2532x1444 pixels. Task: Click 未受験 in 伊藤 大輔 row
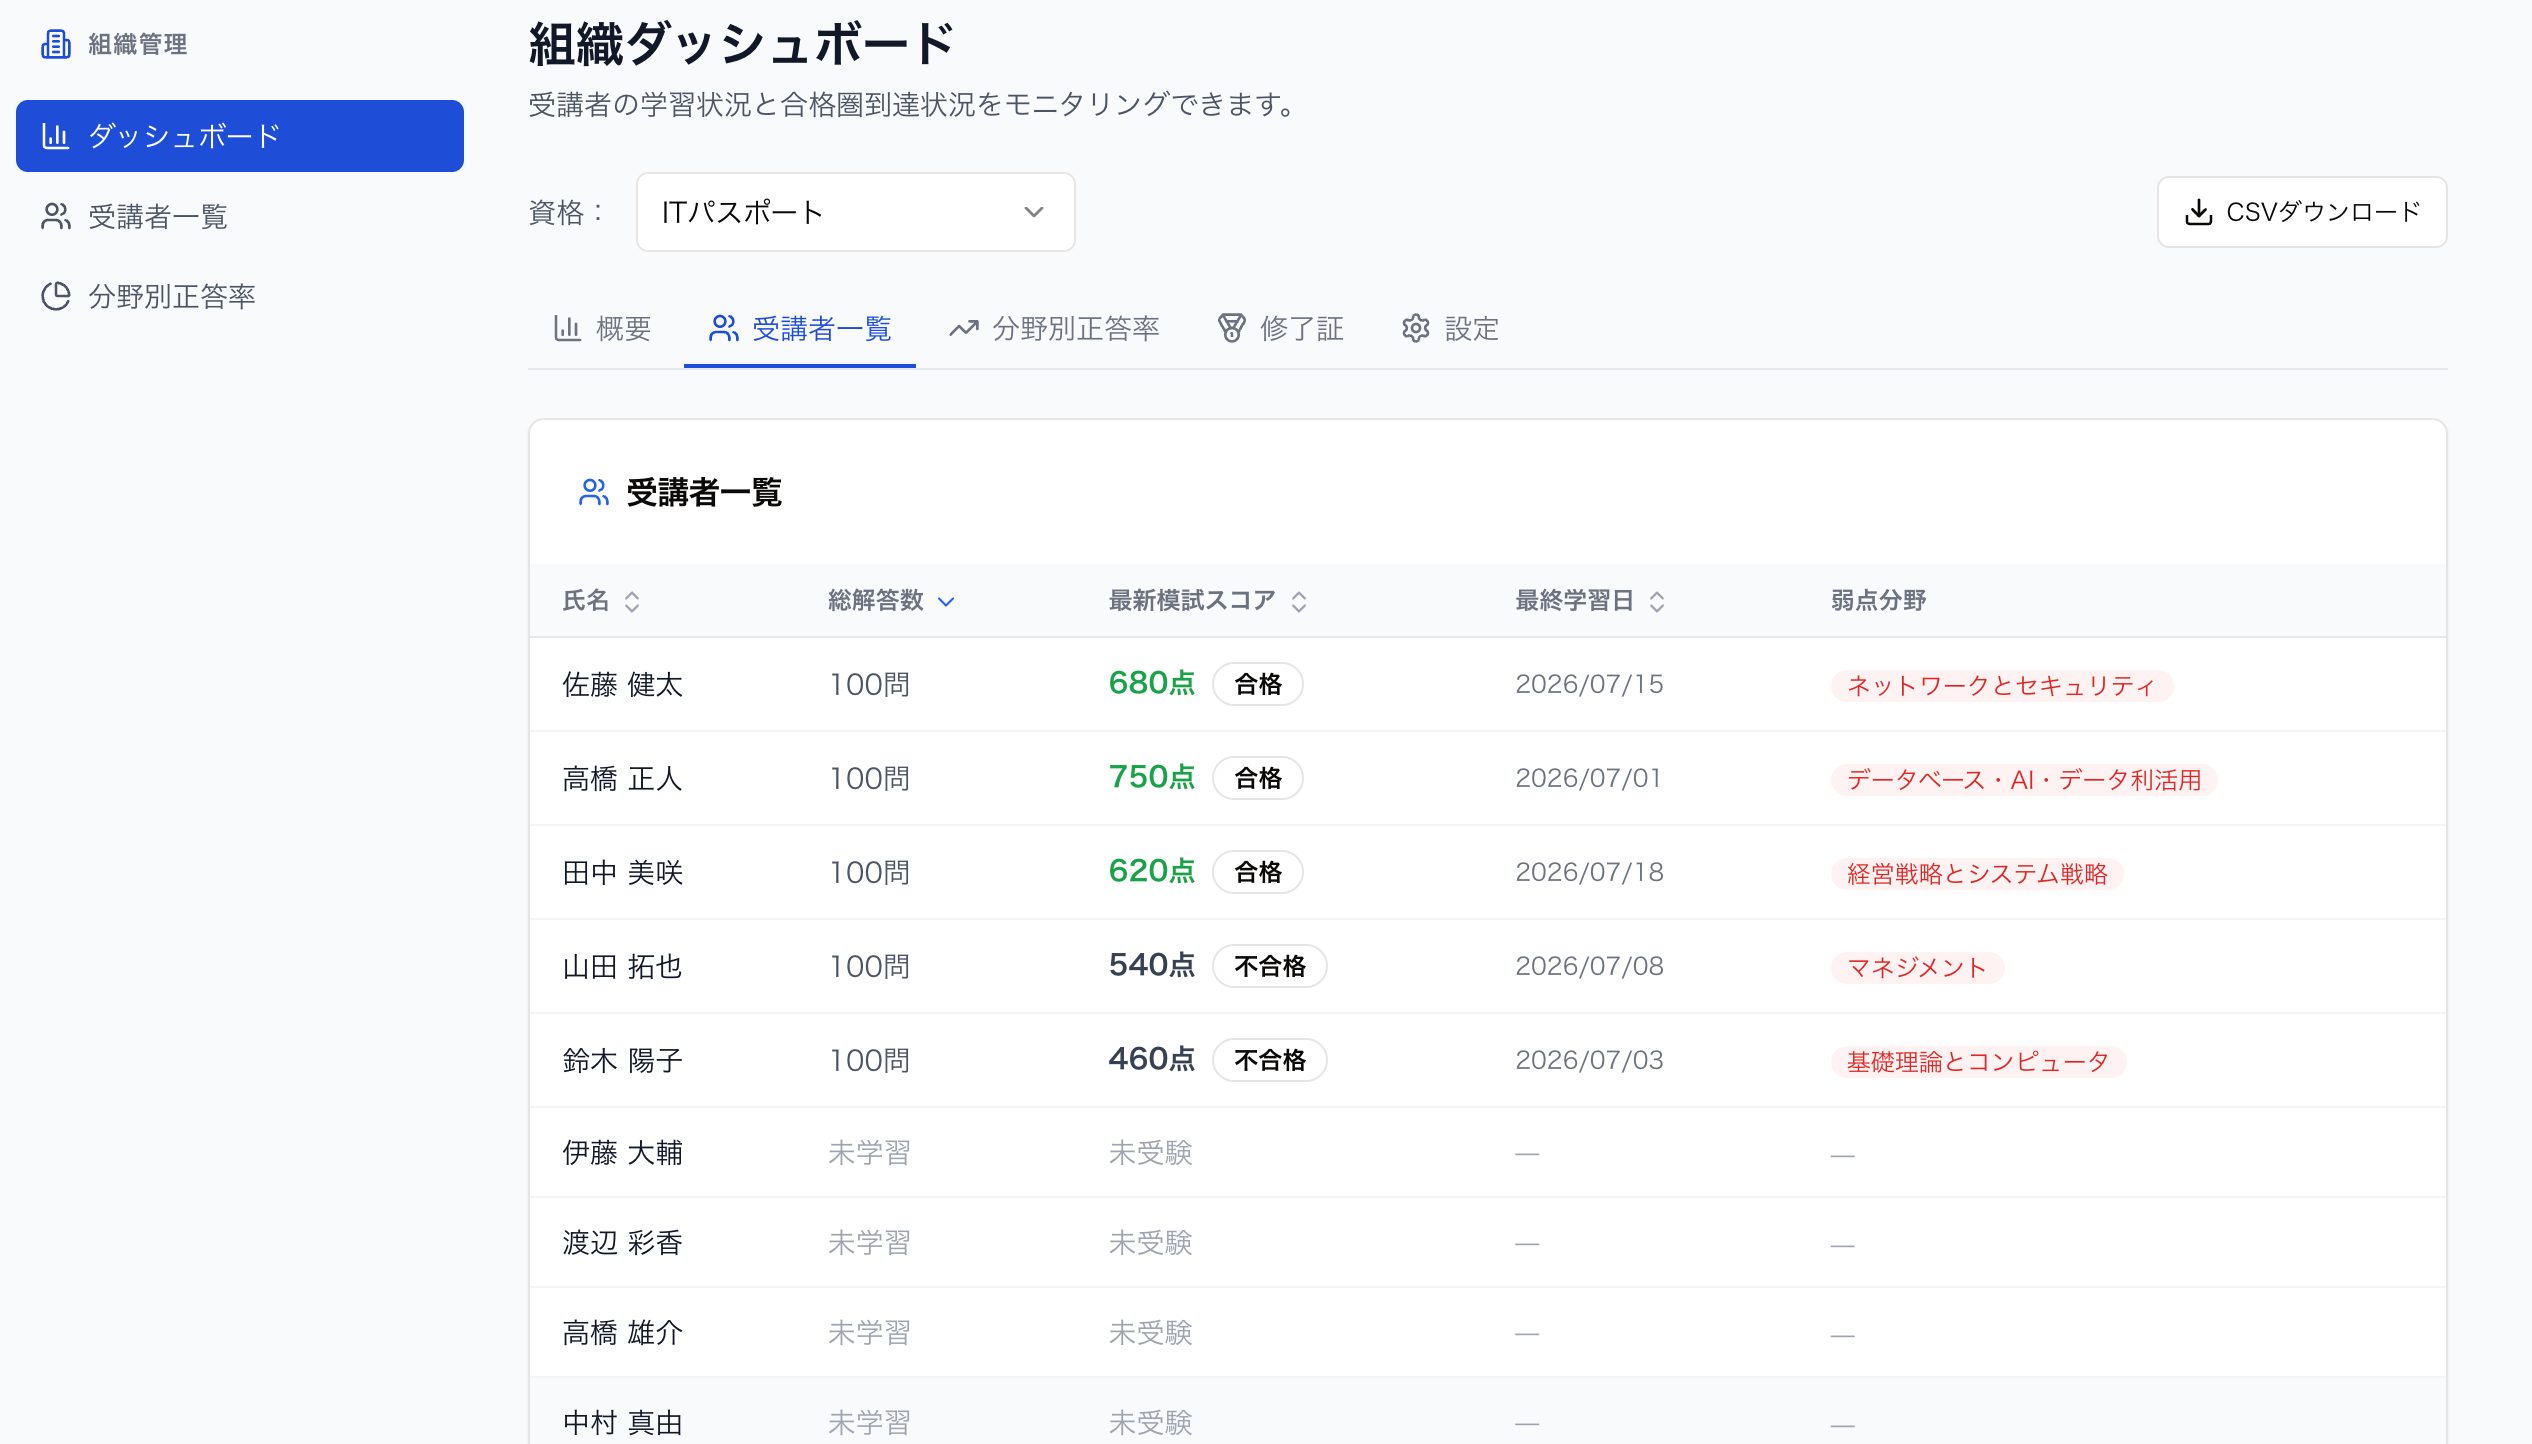point(1151,1152)
